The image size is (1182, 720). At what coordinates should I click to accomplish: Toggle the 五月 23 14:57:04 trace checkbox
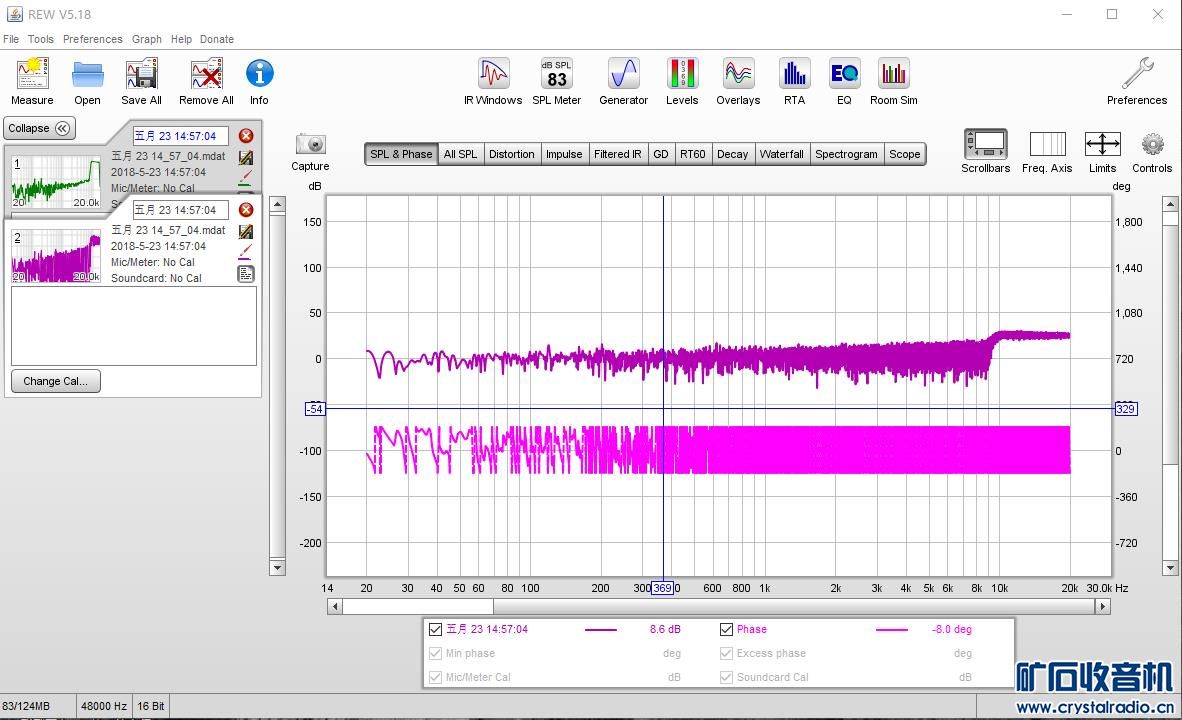435,629
